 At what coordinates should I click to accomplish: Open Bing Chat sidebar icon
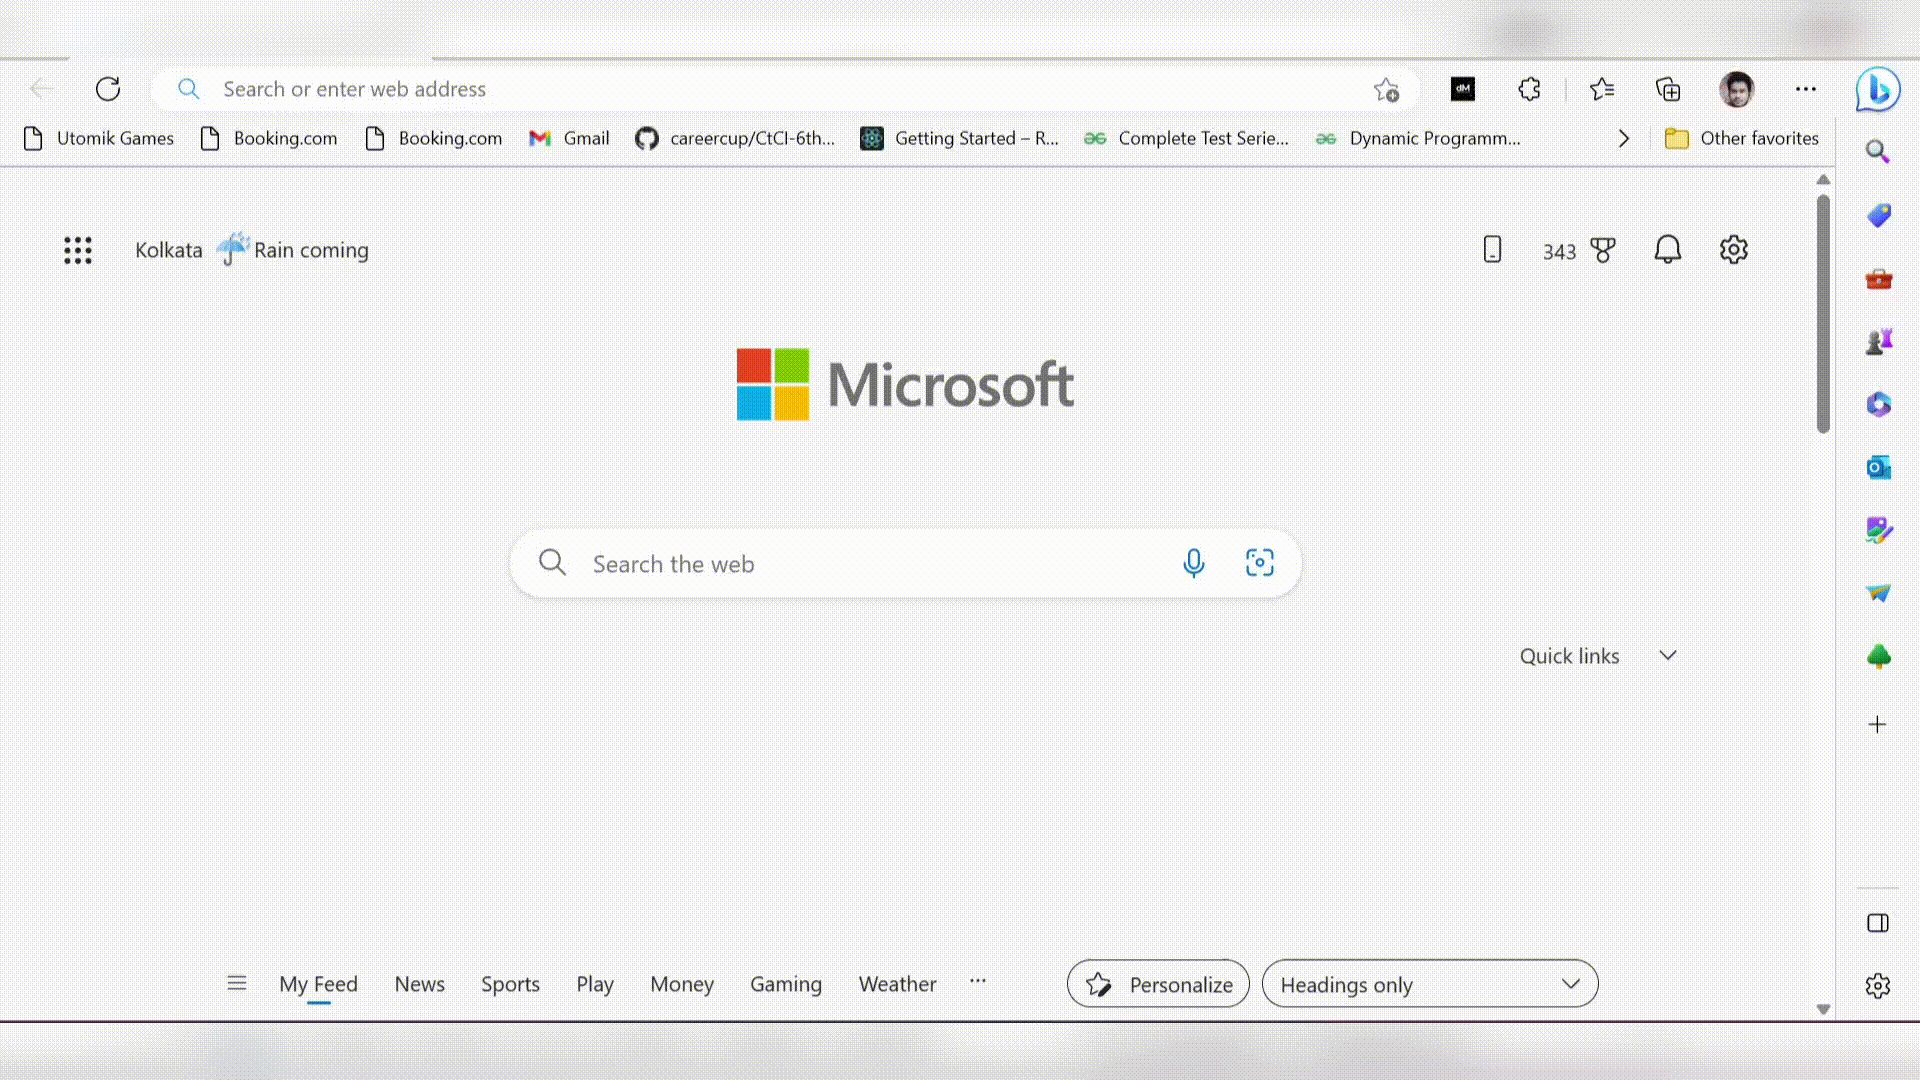point(1878,90)
